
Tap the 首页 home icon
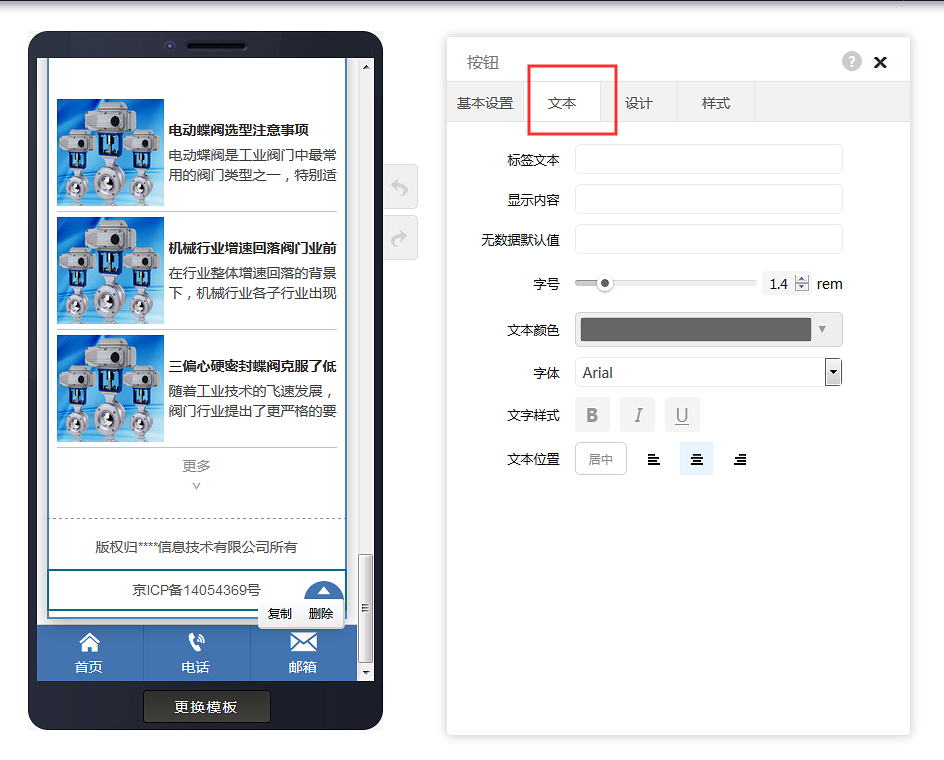[89, 642]
